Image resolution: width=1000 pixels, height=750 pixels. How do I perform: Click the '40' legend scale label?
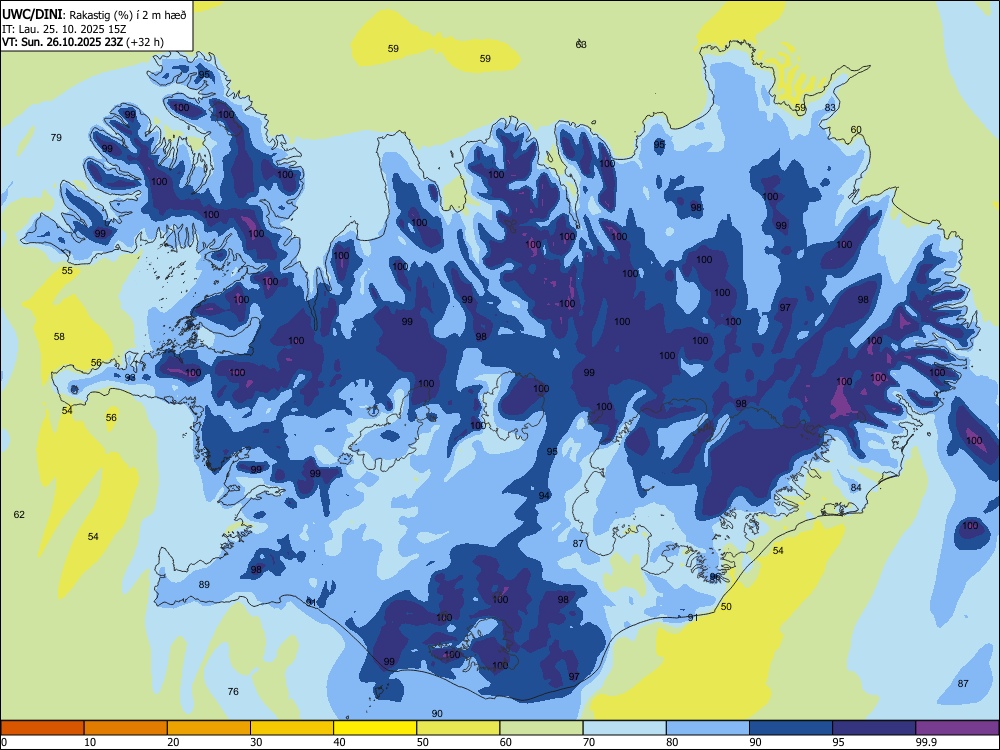tap(339, 742)
